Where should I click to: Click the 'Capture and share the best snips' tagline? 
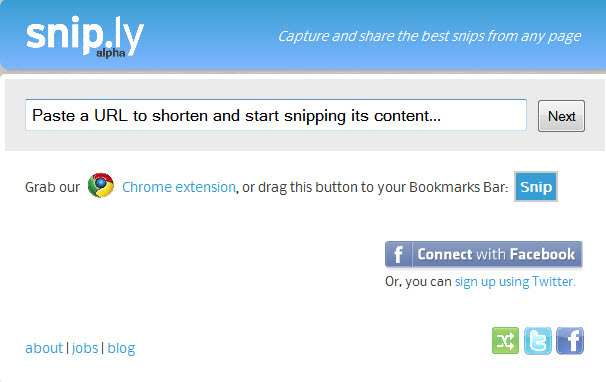[429, 36]
